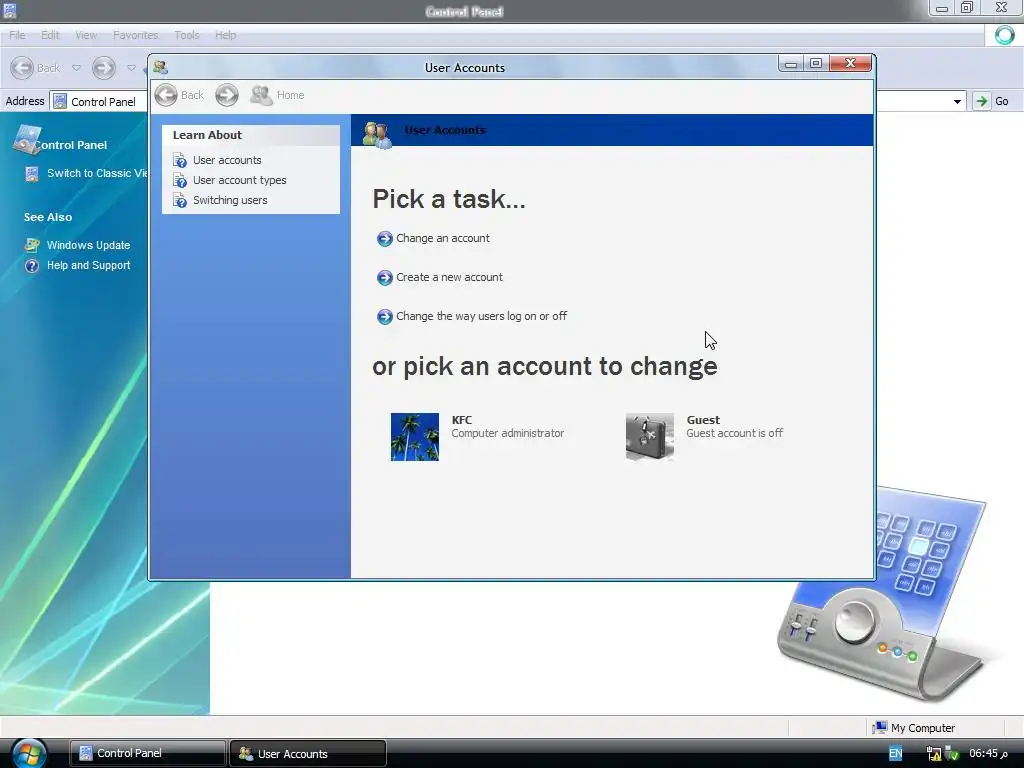Click the See Also sidebar header
This screenshot has height=768, width=1024.
48,217
